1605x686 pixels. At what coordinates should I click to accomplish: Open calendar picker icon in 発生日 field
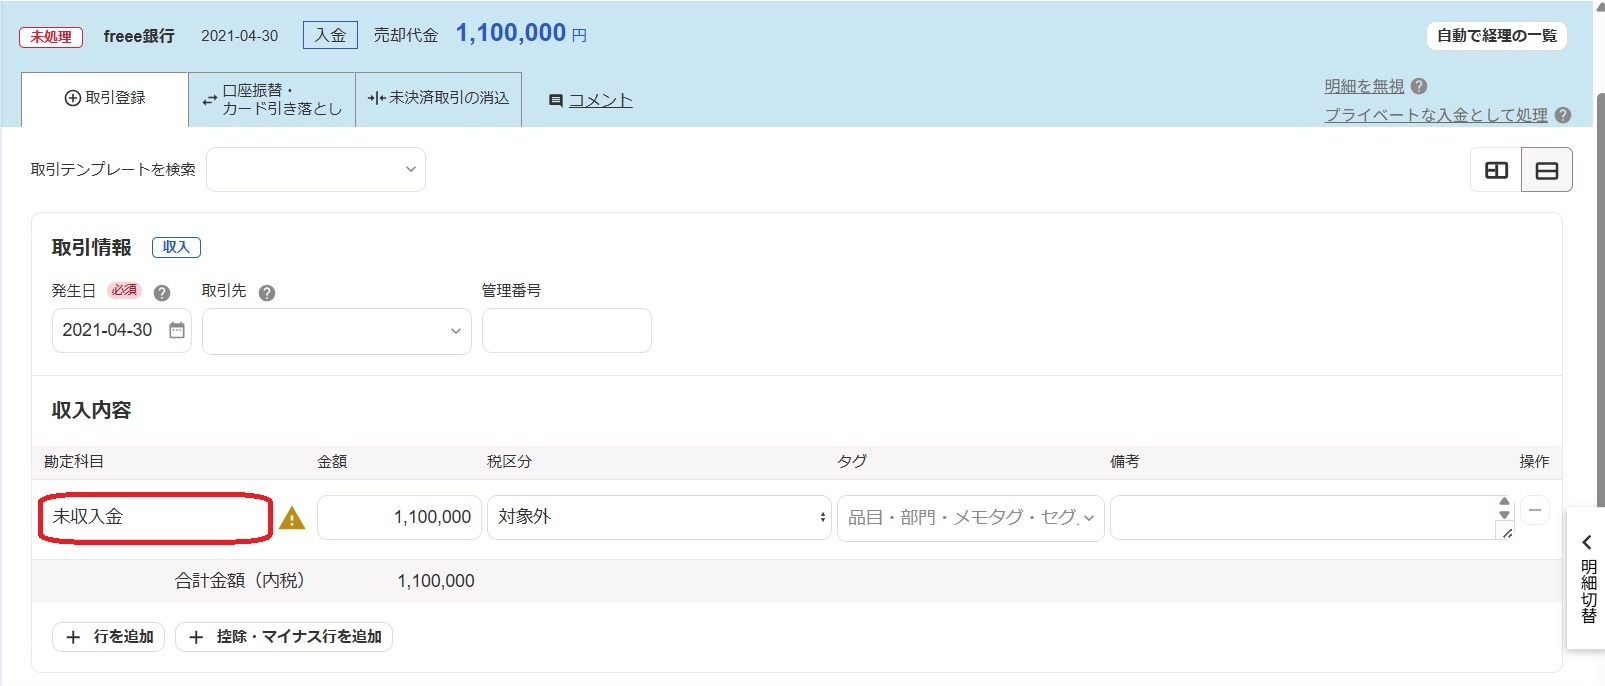[177, 330]
